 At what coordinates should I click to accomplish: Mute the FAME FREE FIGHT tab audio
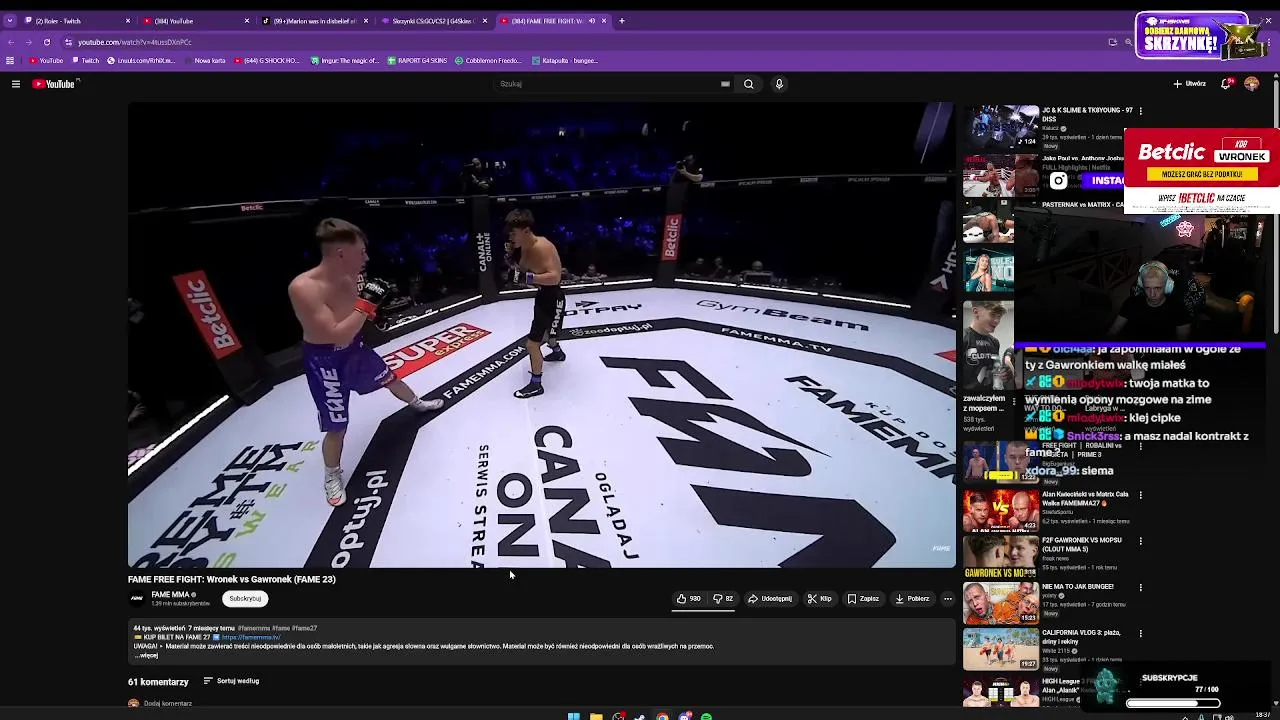592,20
